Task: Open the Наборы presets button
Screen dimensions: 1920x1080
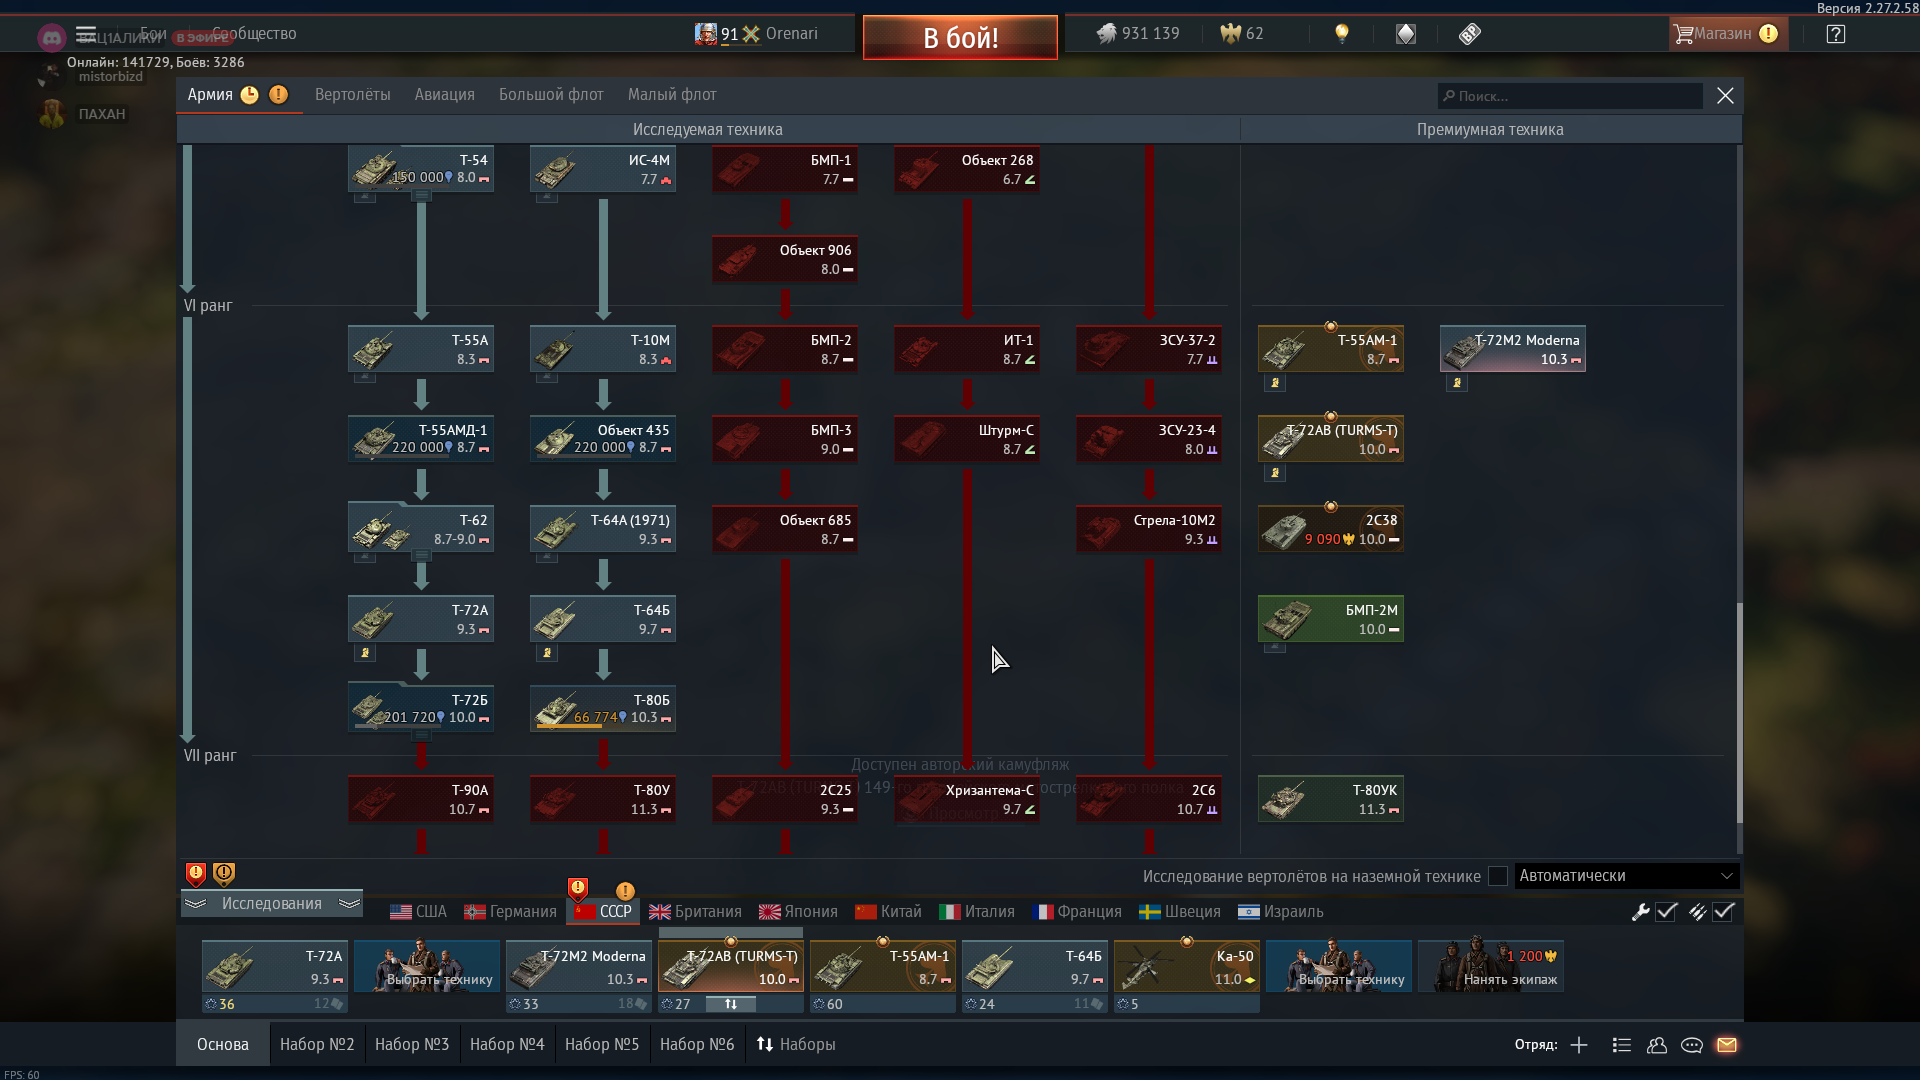Action: [796, 1045]
